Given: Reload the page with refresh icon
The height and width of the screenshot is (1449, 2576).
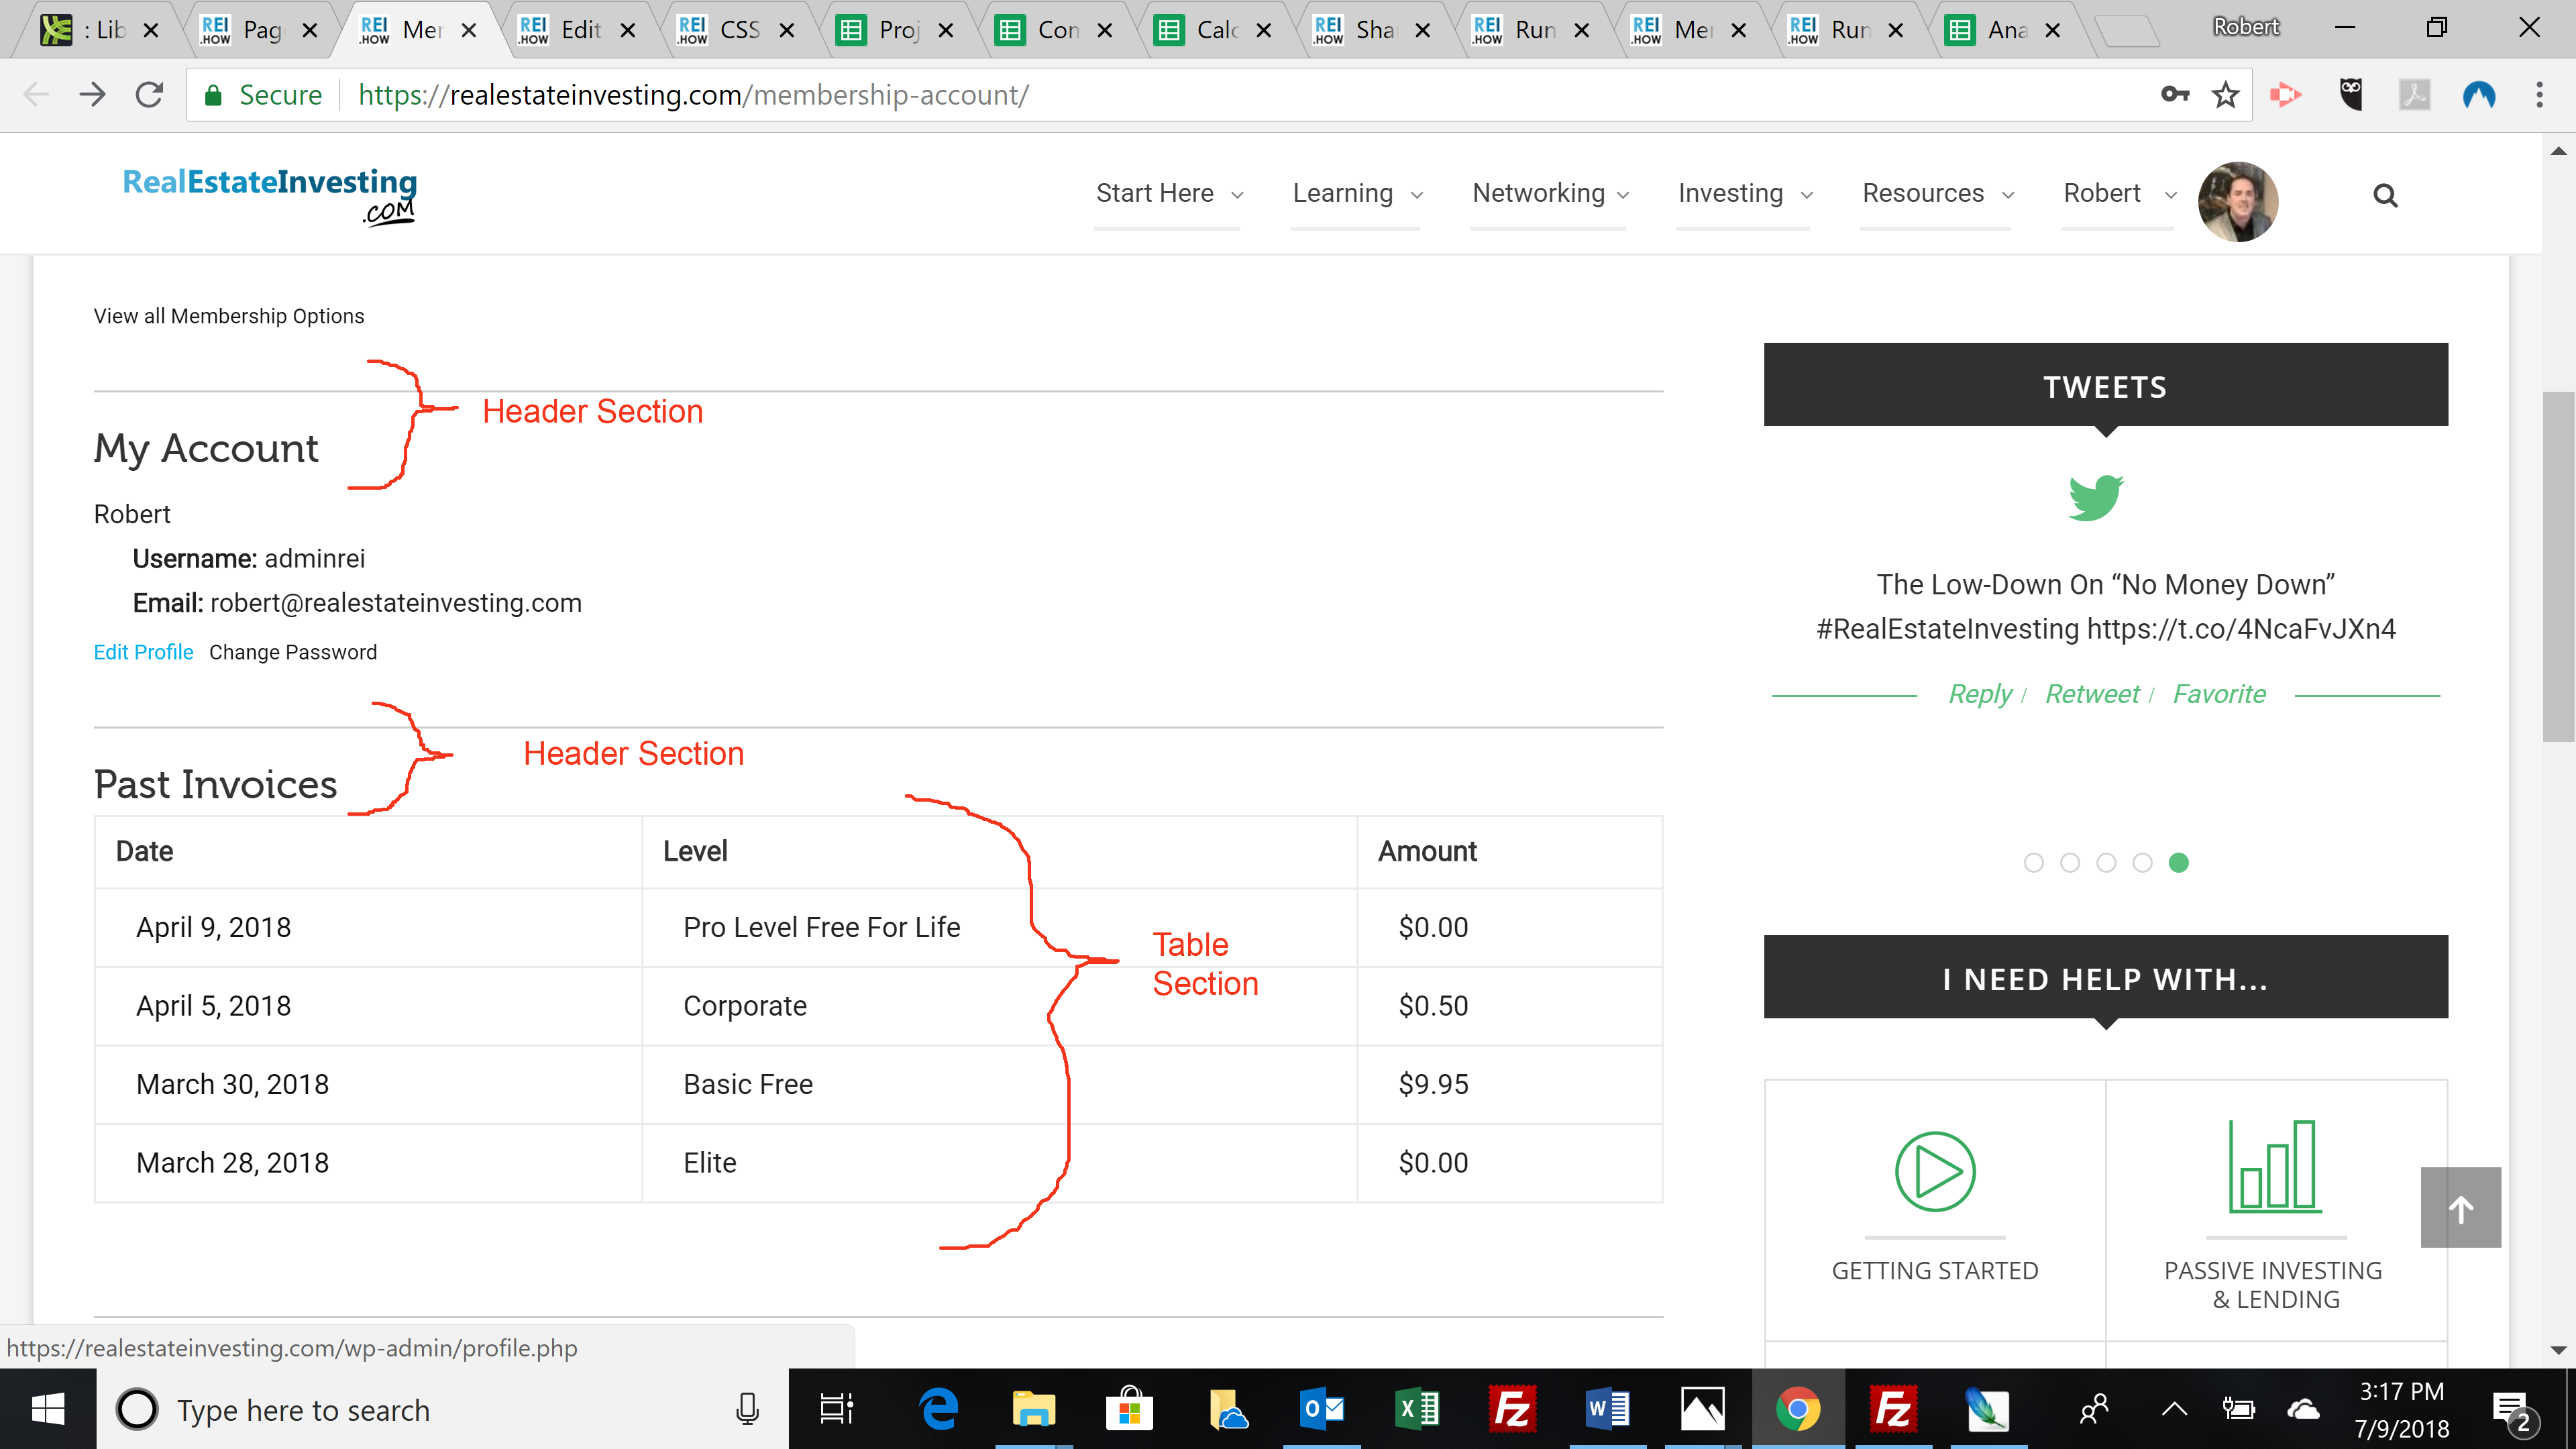Looking at the screenshot, I should coord(150,95).
